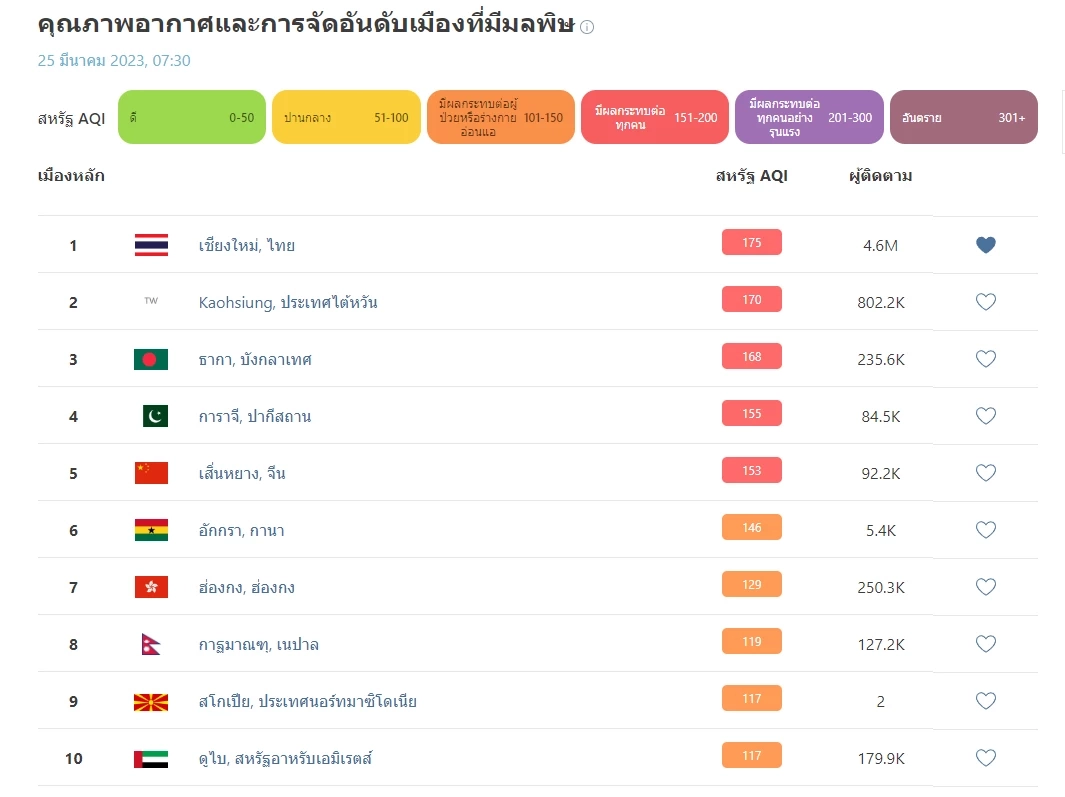Image resolution: width=1065 pixels, height=797 pixels.
Task: Open the Dubai city ranking link
Action: tap(288, 757)
